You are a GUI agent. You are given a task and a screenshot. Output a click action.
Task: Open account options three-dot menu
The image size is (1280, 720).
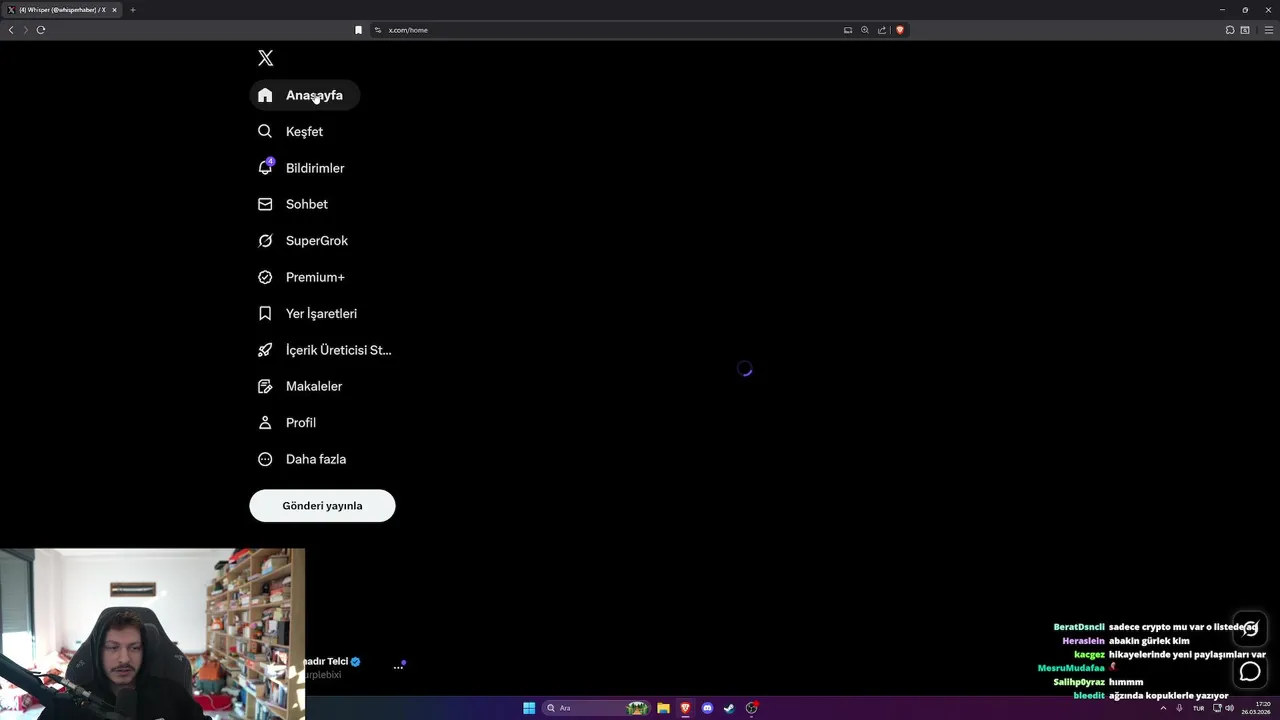pyautogui.click(x=398, y=667)
